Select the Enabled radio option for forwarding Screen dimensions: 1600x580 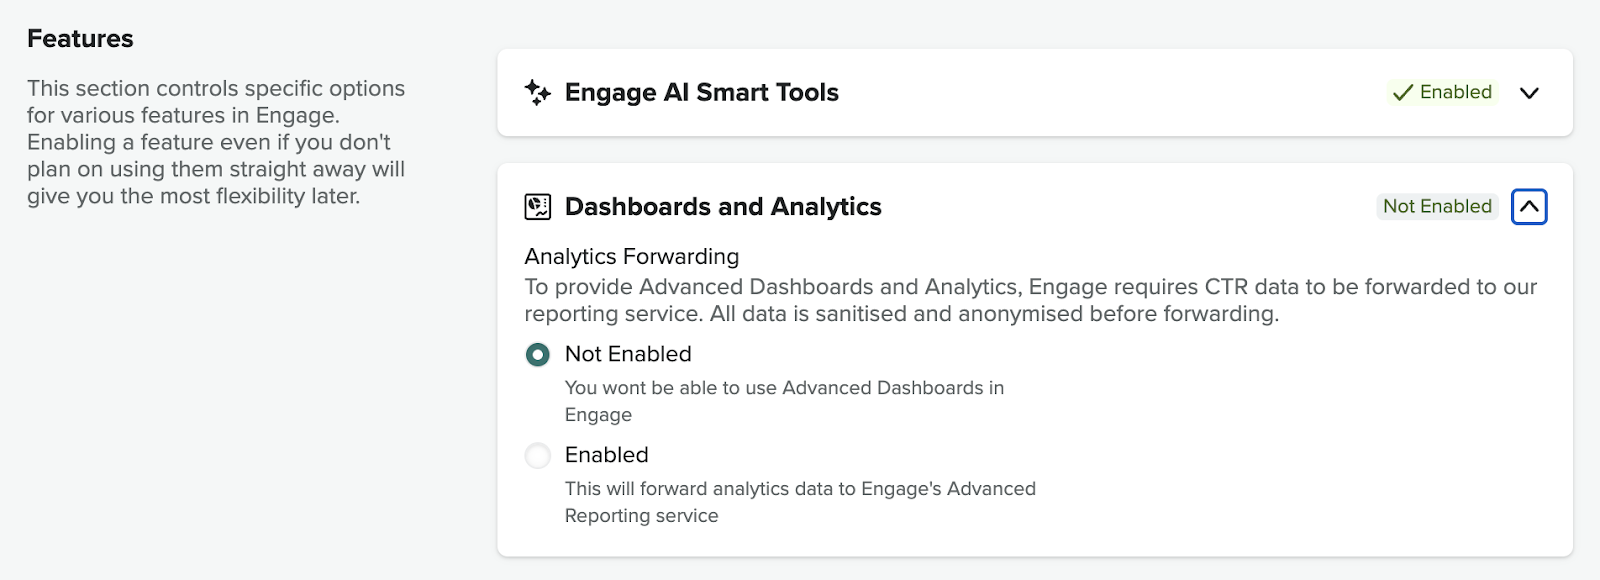click(538, 456)
